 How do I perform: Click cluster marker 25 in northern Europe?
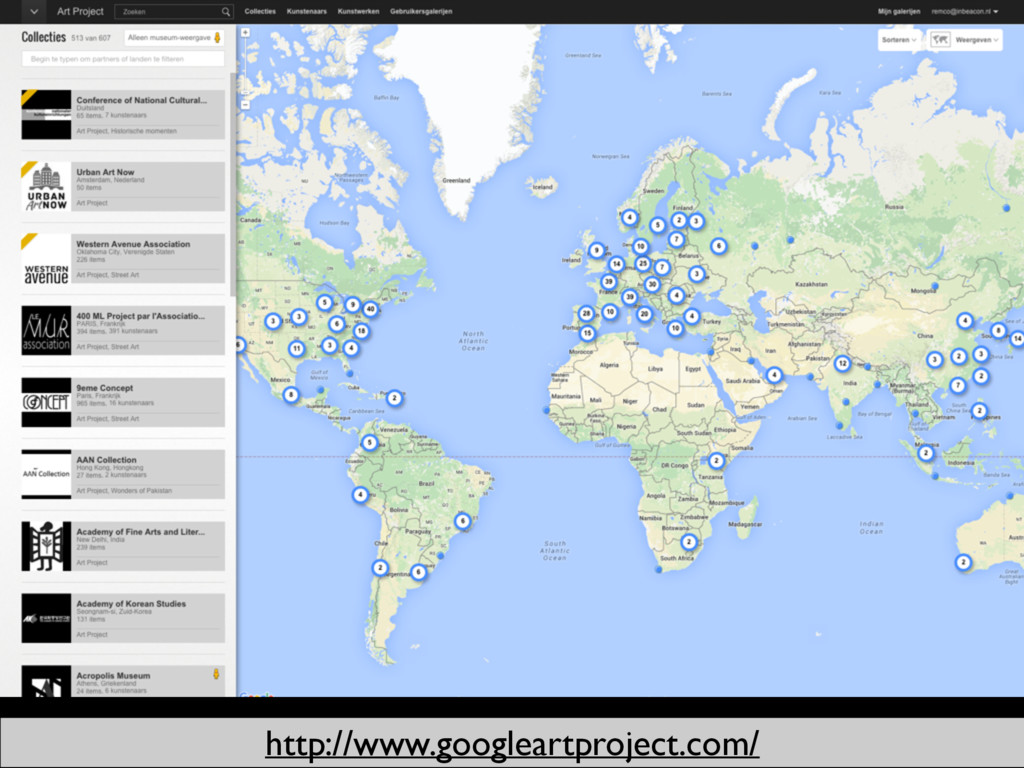pos(643,264)
